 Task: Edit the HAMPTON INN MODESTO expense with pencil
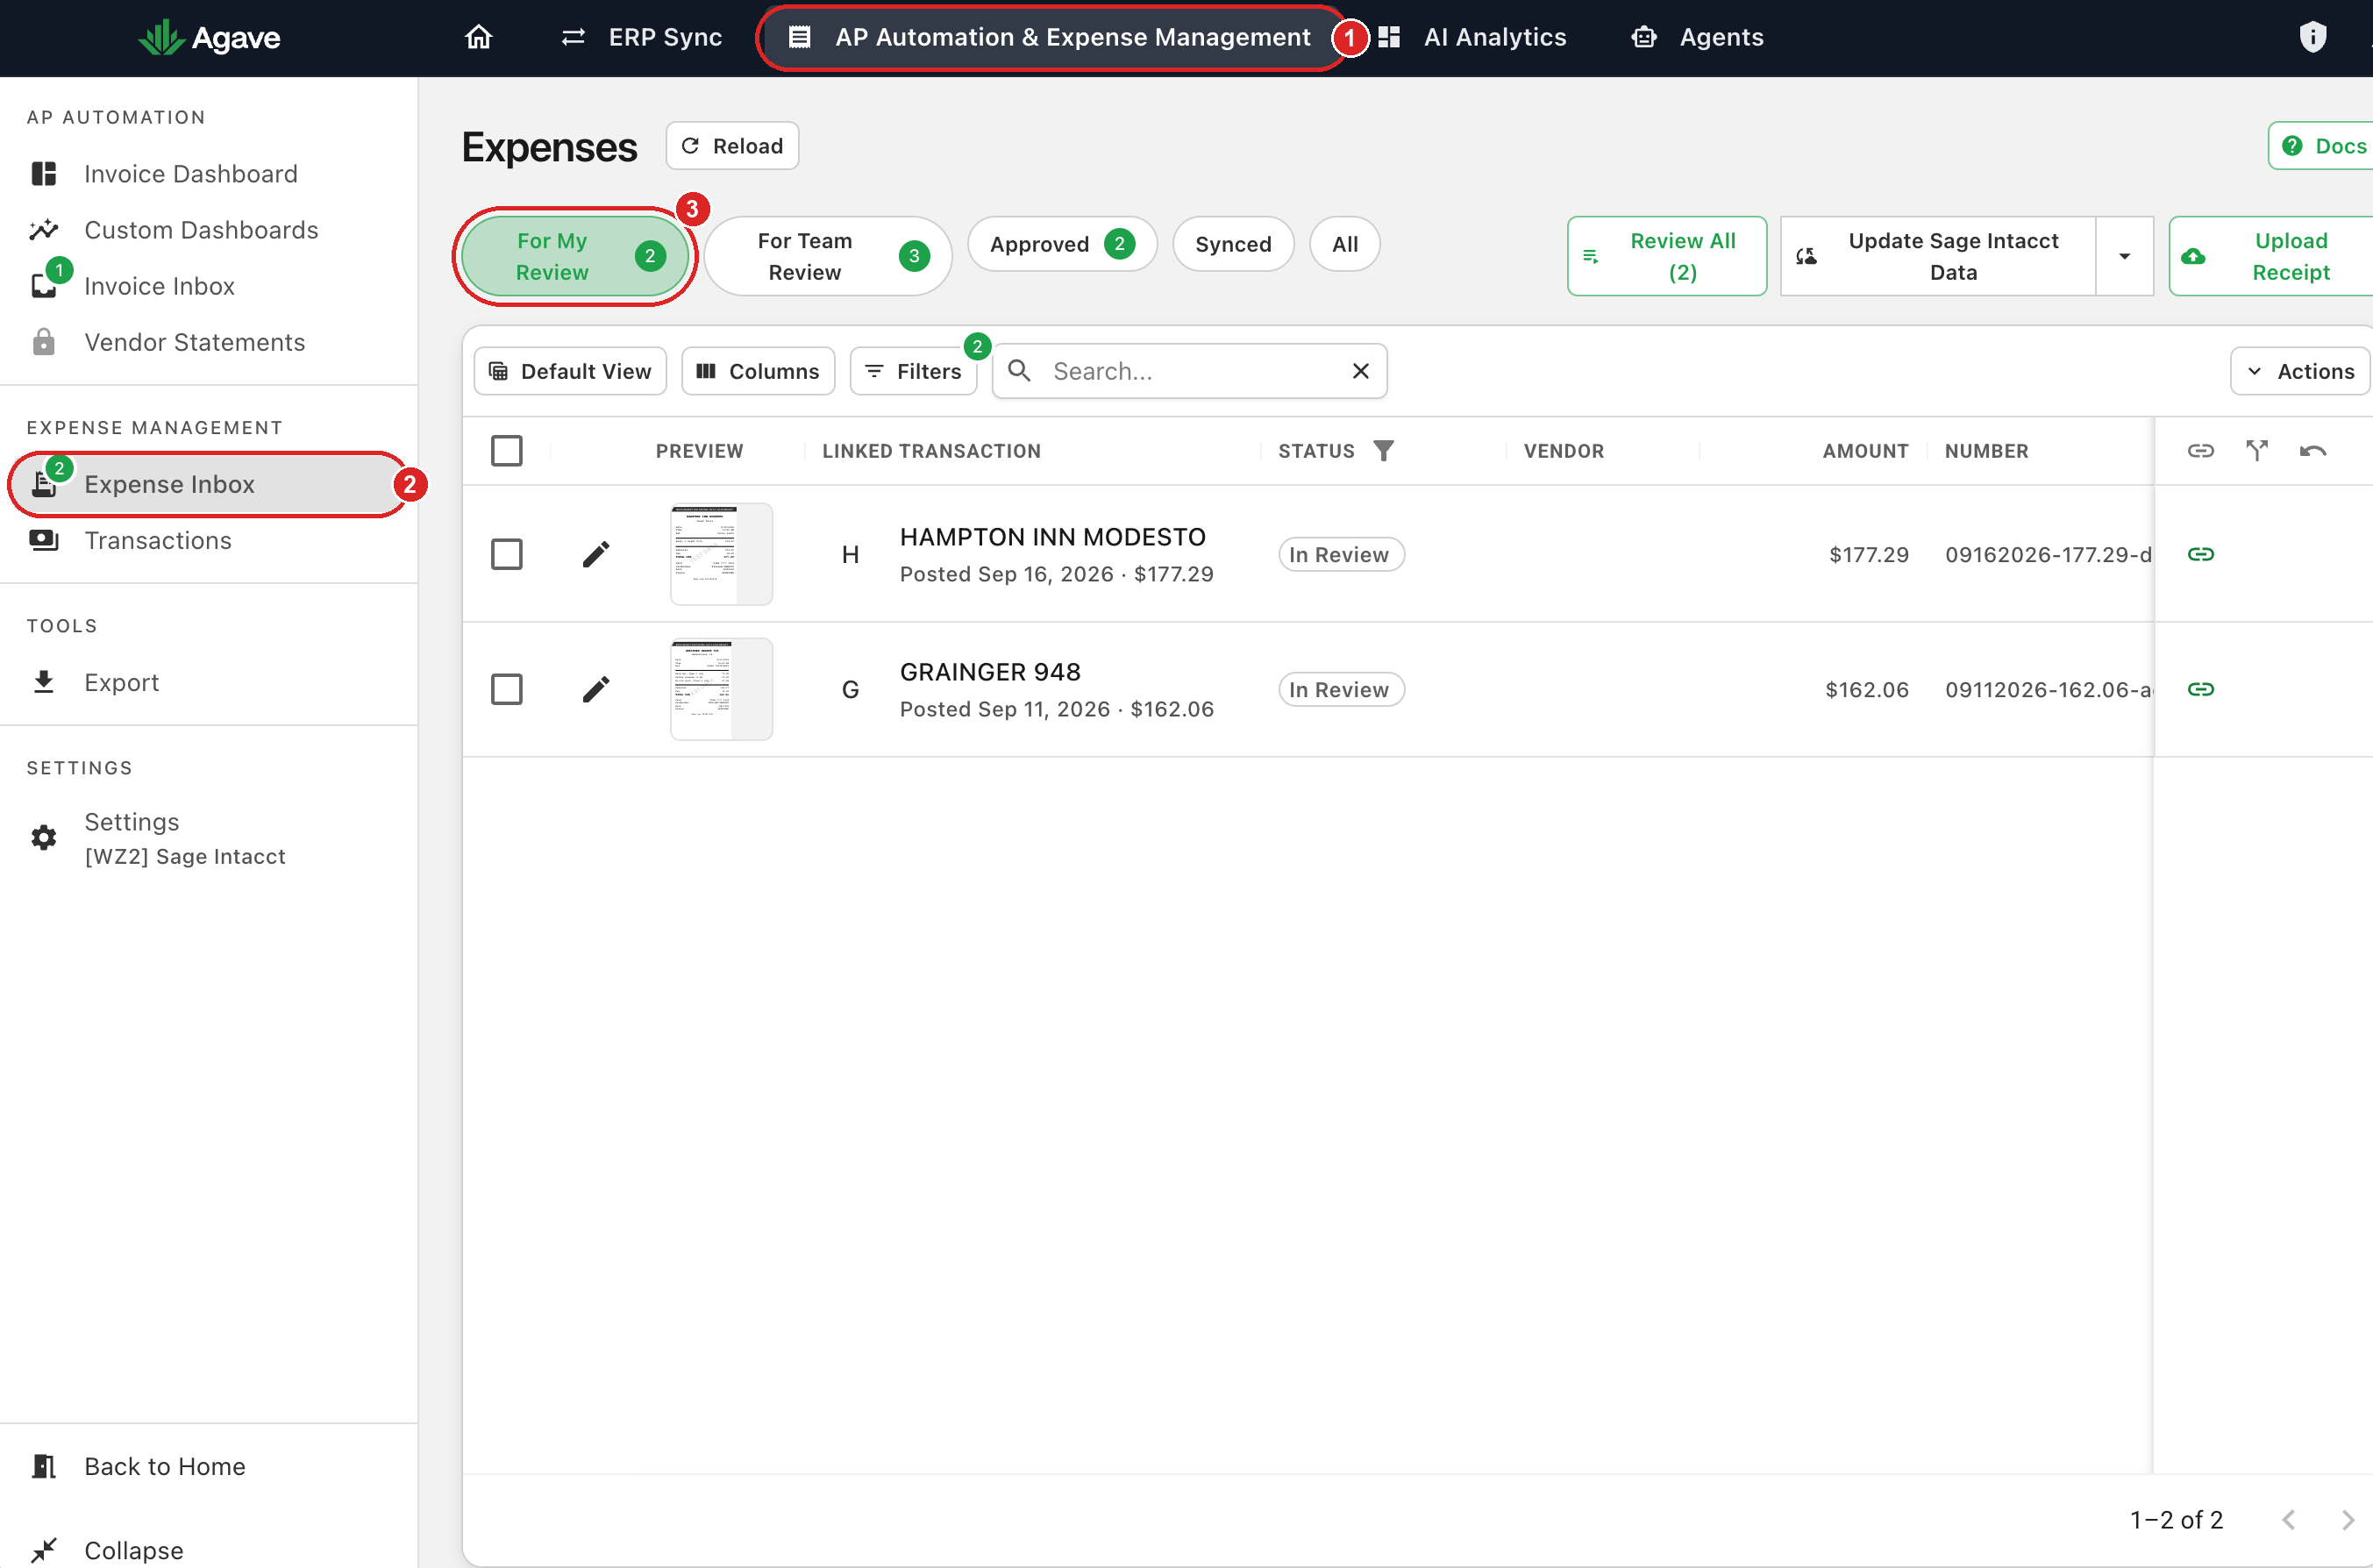tap(596, 554)
